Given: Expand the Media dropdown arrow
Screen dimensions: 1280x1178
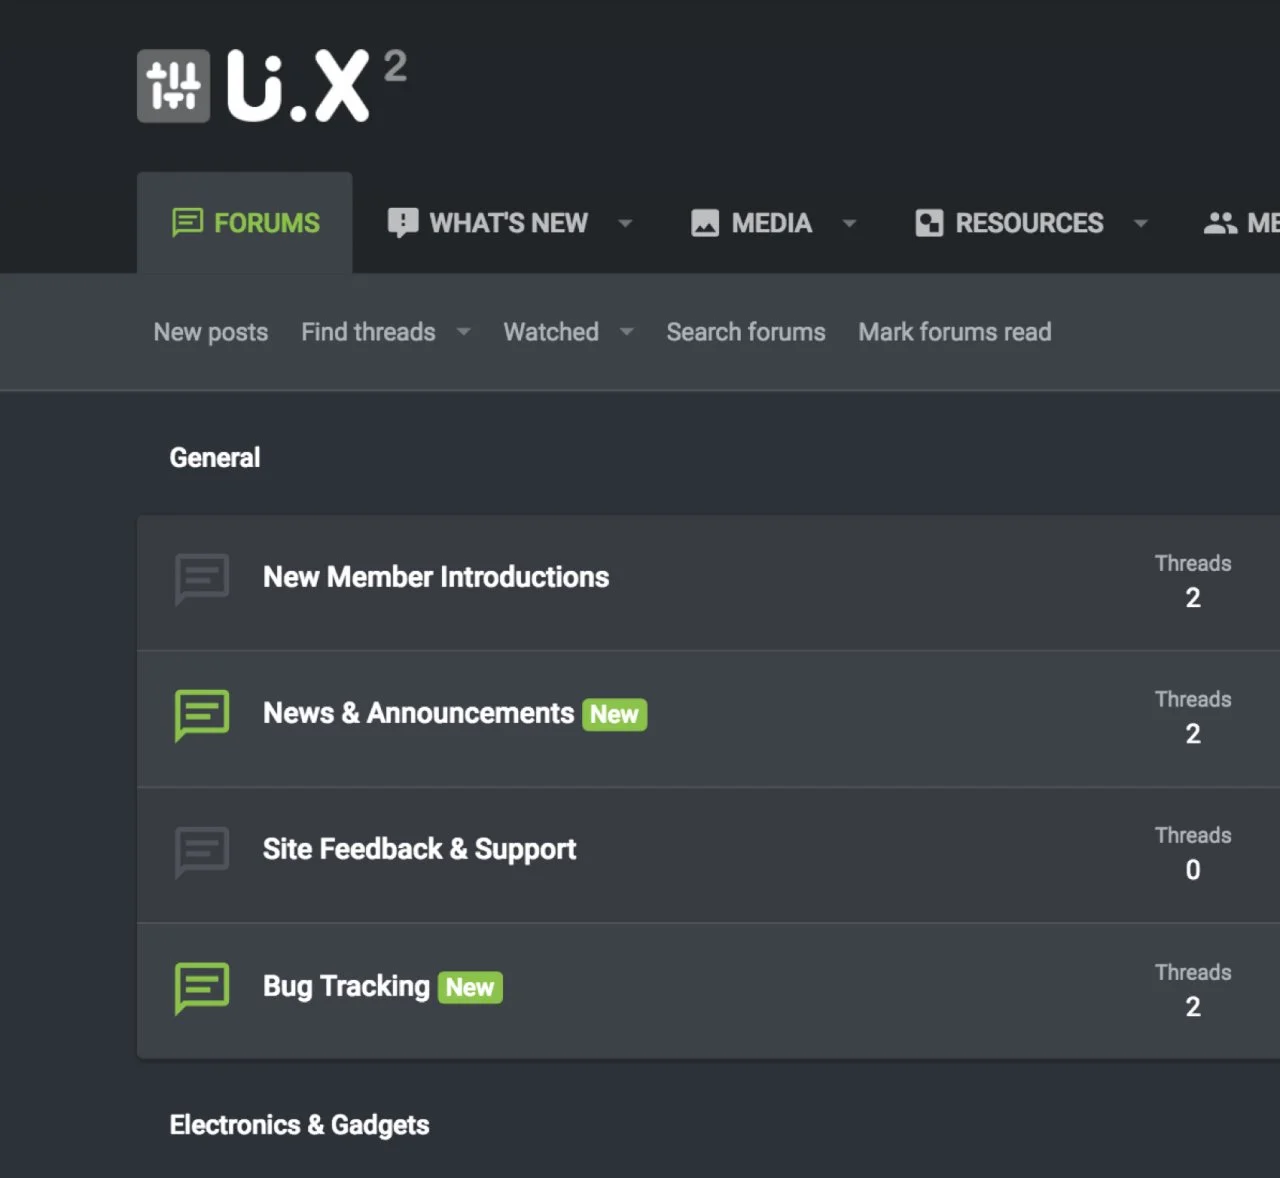Looking at the screenshot, I should click(x=849, y=223).
